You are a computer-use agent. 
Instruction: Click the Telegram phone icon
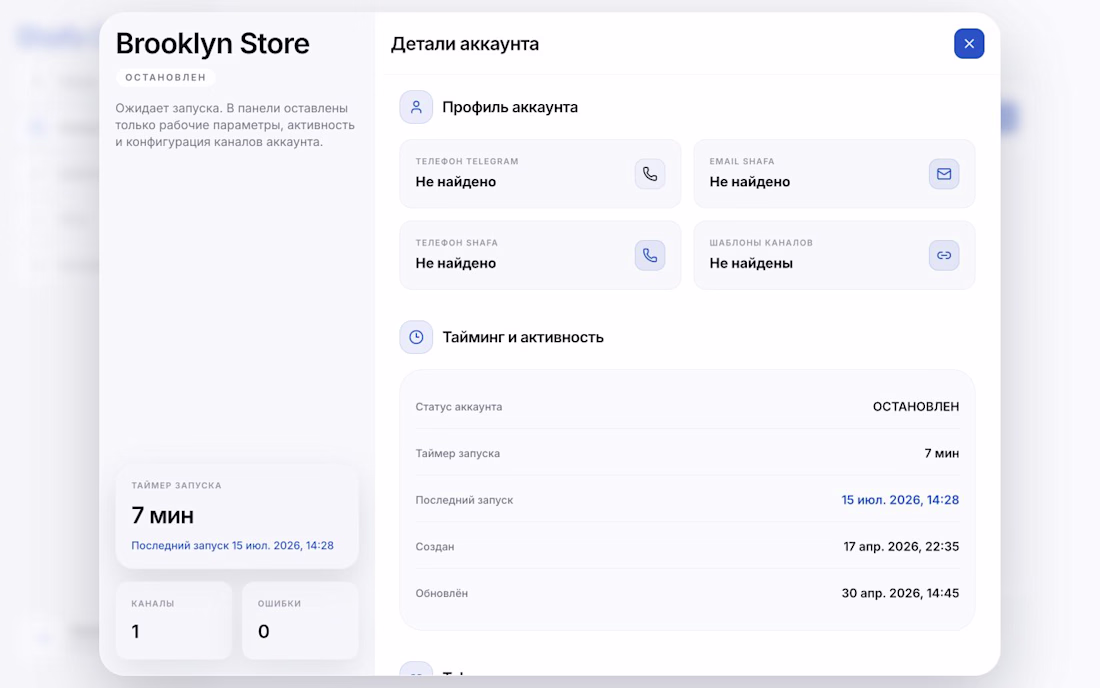coord(650,174)
